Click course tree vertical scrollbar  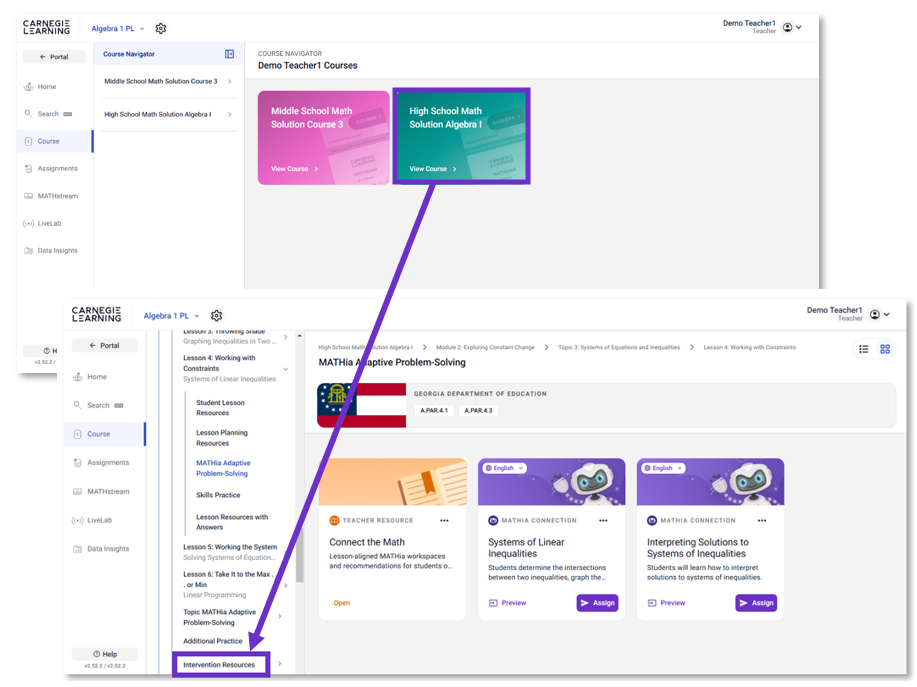pyautogui.click(x=299, y=555)
